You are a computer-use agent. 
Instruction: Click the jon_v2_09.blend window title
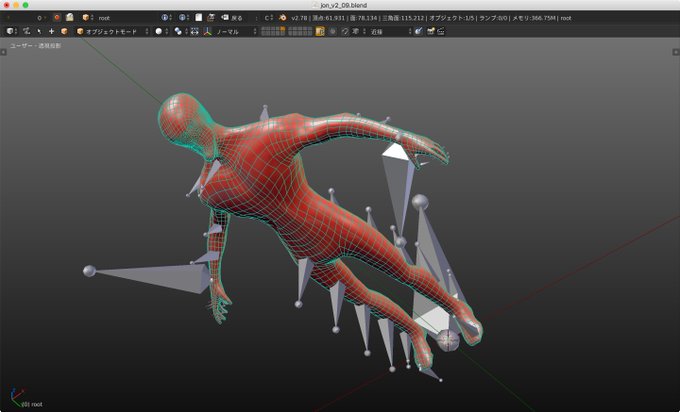pyautogui.click(x=343, y=5)
